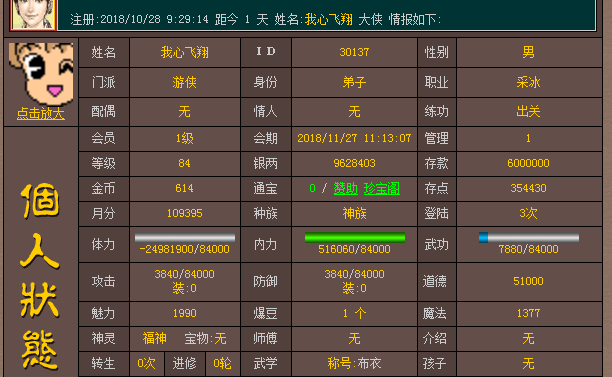Click the 体力 value -24981900/84000
Screen dimensions: 612x377
[x=185, y=249]
